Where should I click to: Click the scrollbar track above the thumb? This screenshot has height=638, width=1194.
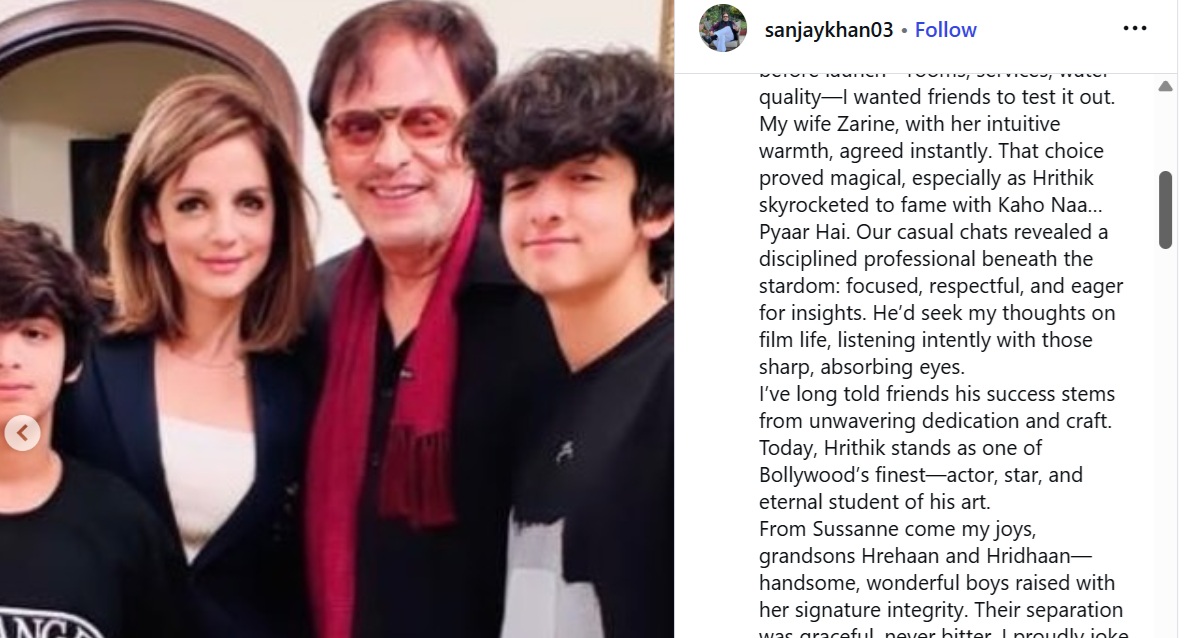tap(1165, 132)
